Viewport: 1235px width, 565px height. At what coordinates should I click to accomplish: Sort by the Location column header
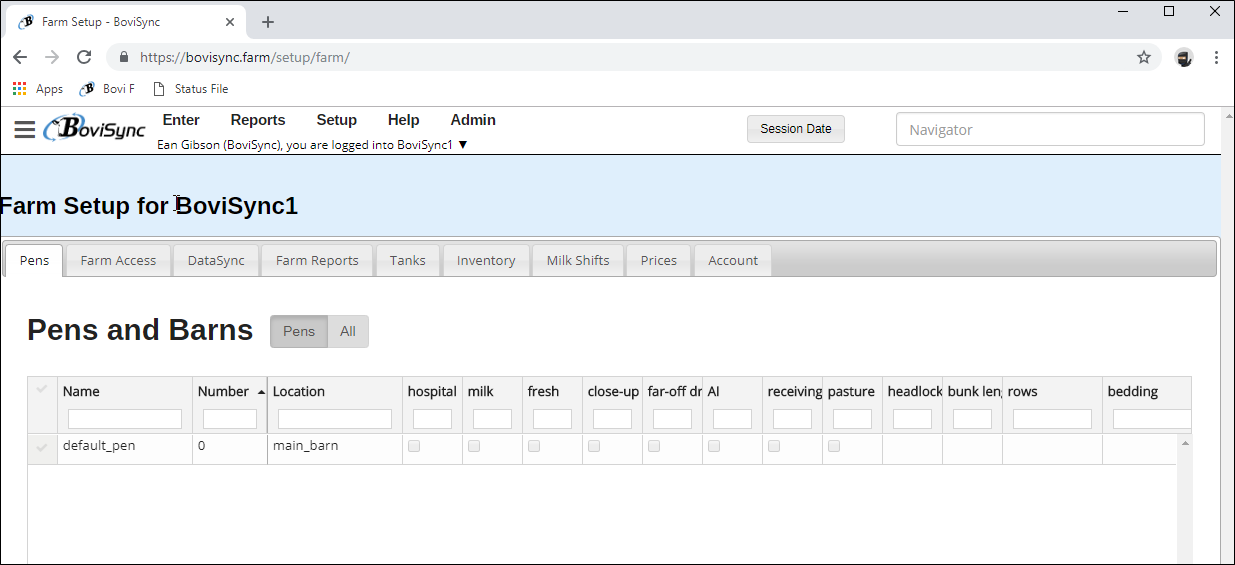[335, 391]
